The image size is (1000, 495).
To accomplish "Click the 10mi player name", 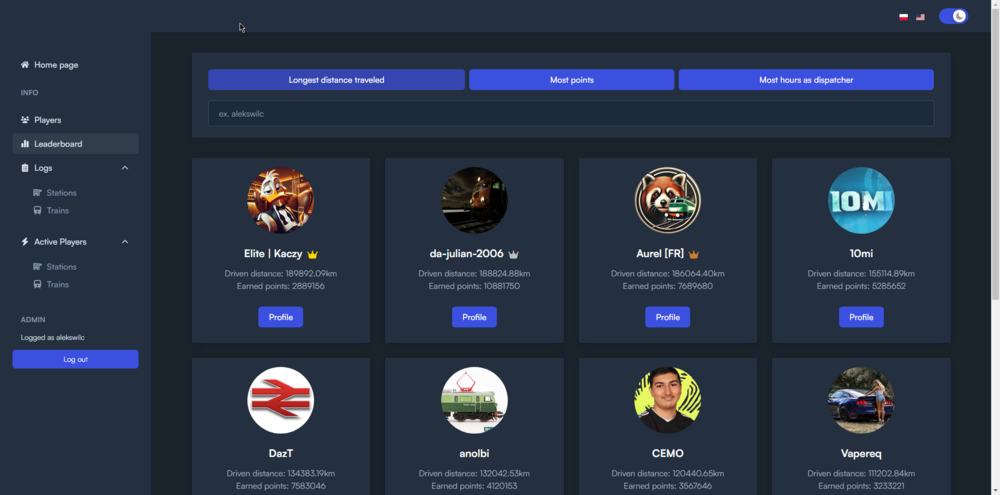I will pos(862,254).
